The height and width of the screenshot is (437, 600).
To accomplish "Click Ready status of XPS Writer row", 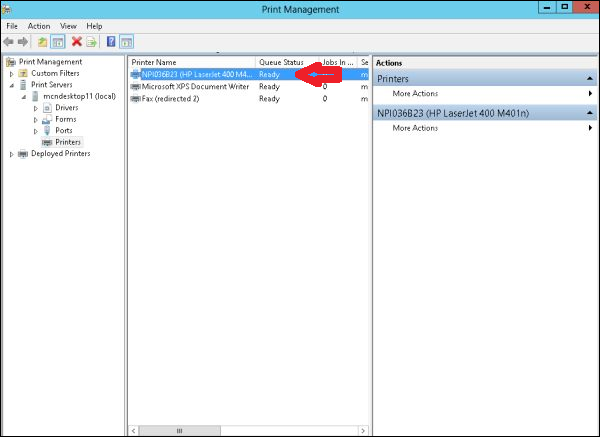I will pos(269,86).
